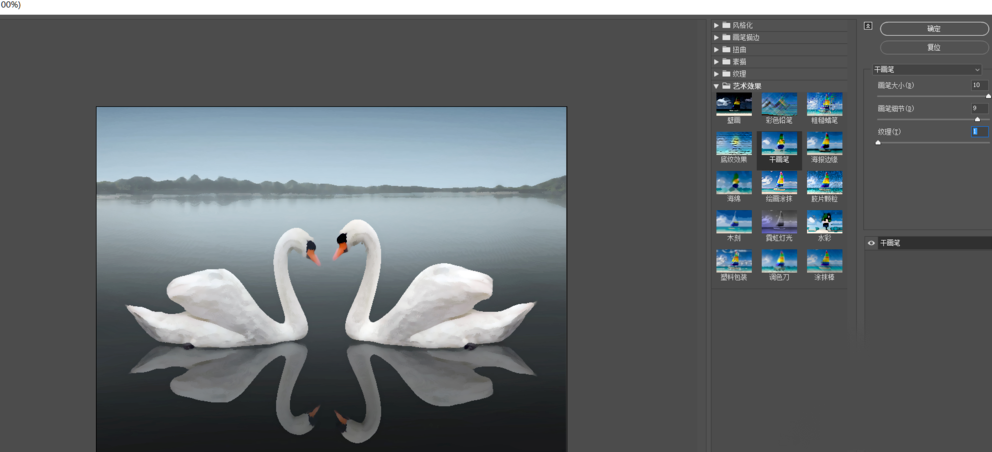
Task: Expand the 风格化 filter folder
Action: (x=716, y=25)
